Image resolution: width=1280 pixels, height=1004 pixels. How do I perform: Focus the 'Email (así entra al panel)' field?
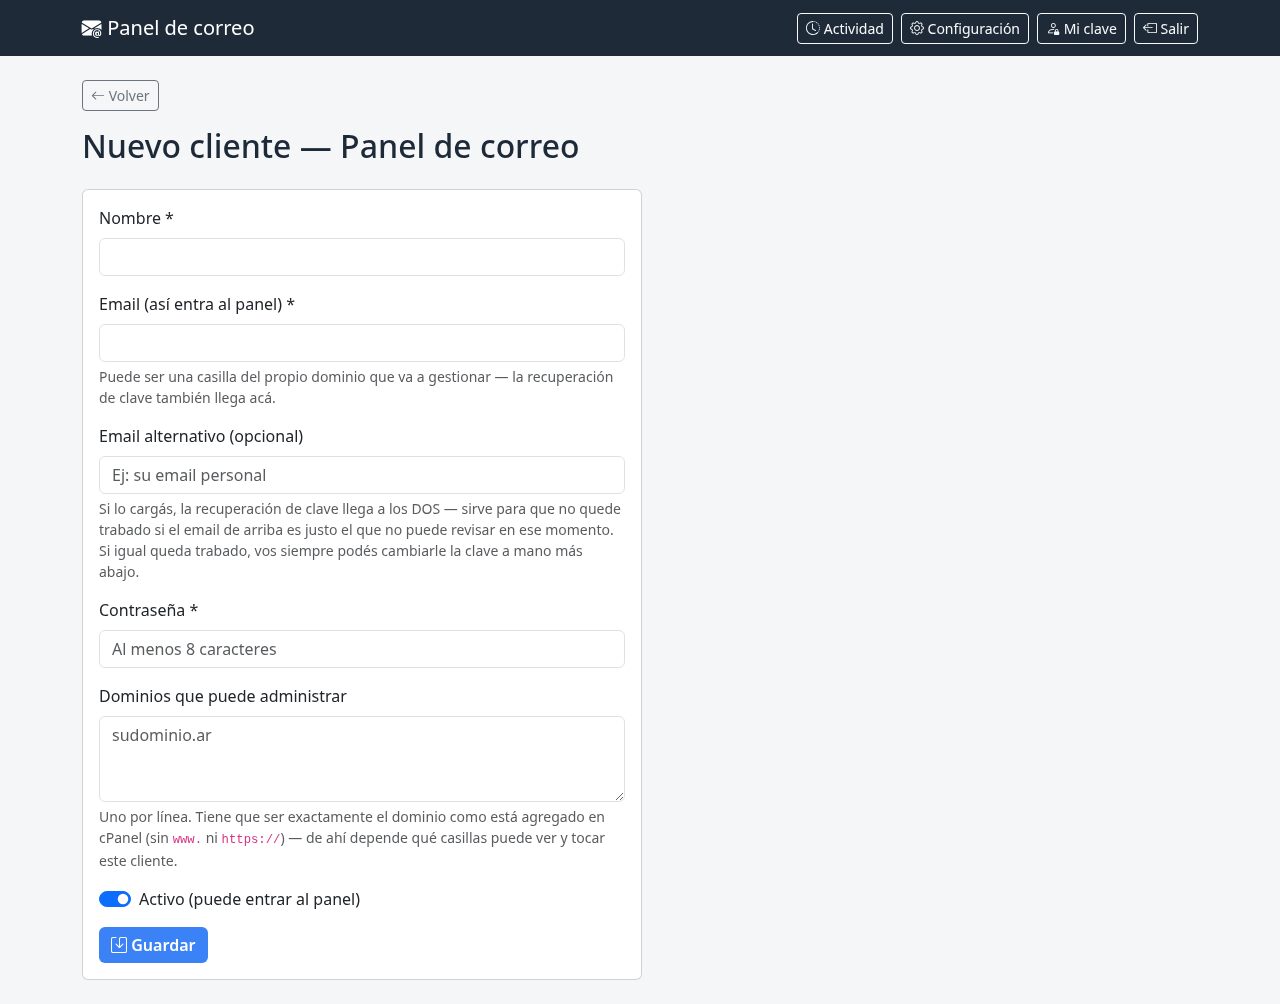[362, 343]
